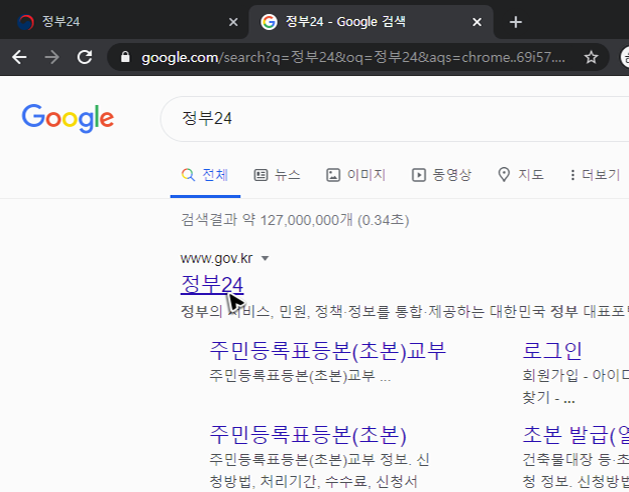Image resolution: width=629 pixels, height=492 pixels.
Task: Close the 정부24 - Google 검색 tab
Action: click(477, 22)
